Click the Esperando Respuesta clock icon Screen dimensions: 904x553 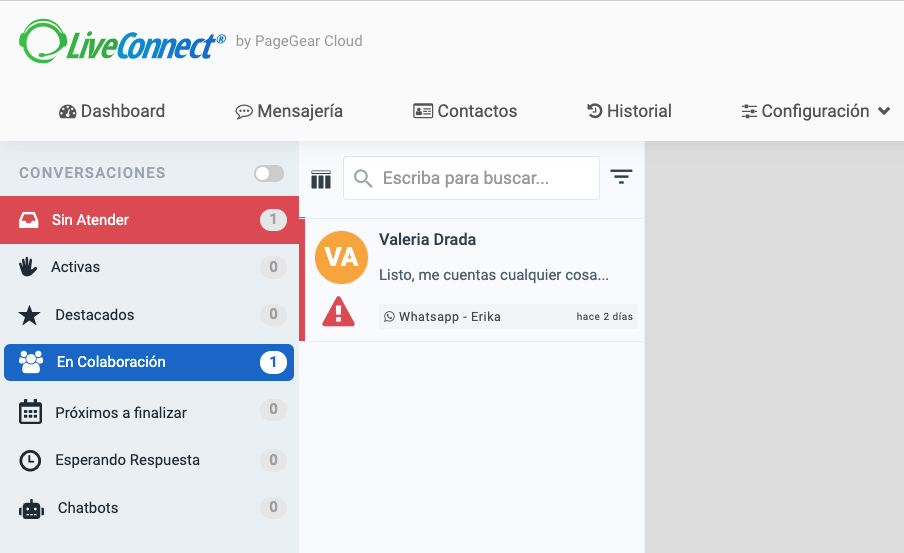click(x=30, y=460)
